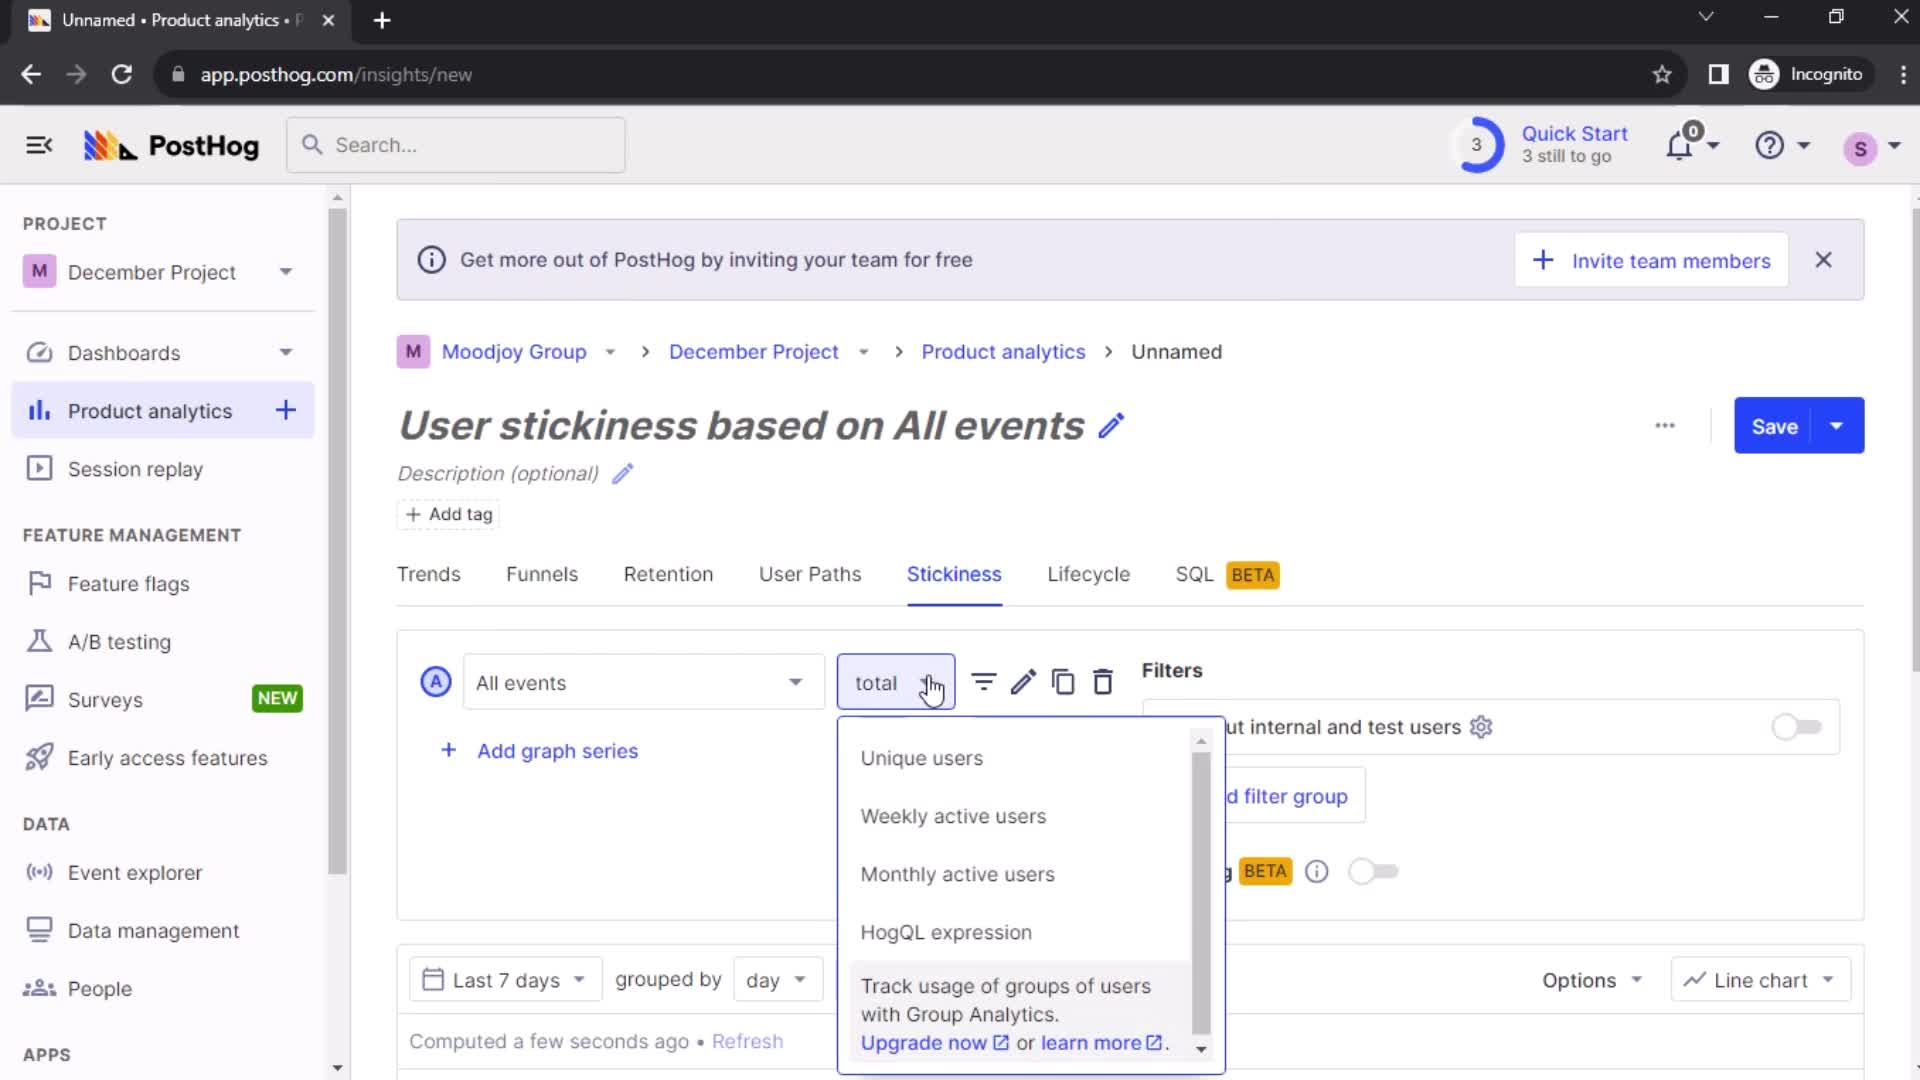Image resolution: width=1920 pixels, height=1080 pixels.
Task: Click the Stickiness analysis tab
Action: tap(955, 575)
